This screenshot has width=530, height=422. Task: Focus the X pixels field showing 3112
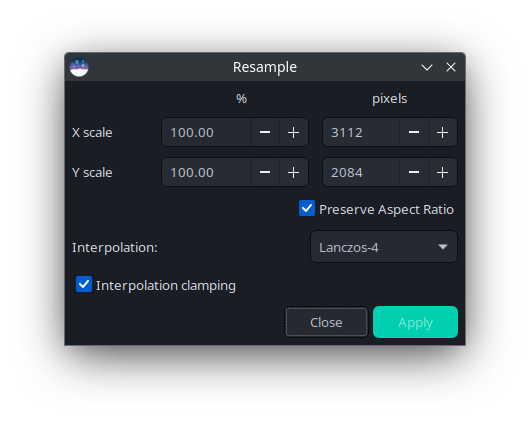click(x=361, y=132)
